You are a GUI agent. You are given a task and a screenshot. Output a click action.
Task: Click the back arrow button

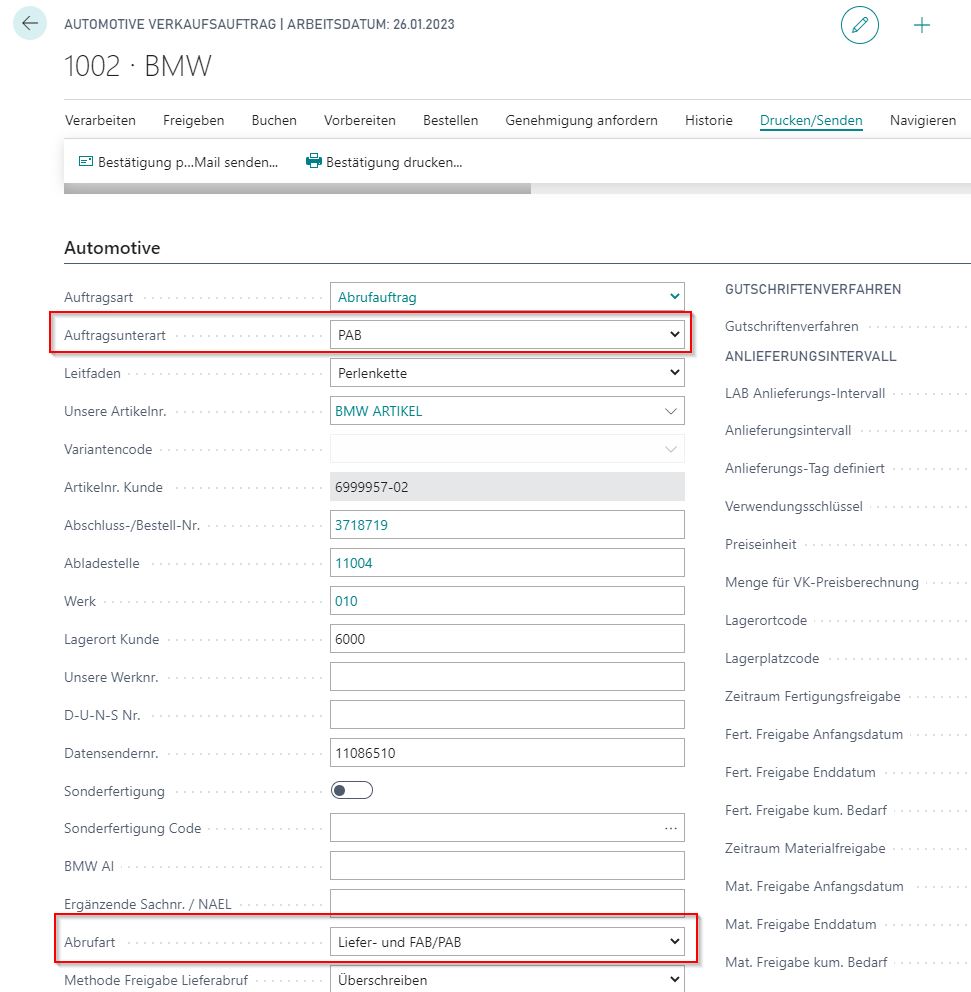click(x=28, y=24)
